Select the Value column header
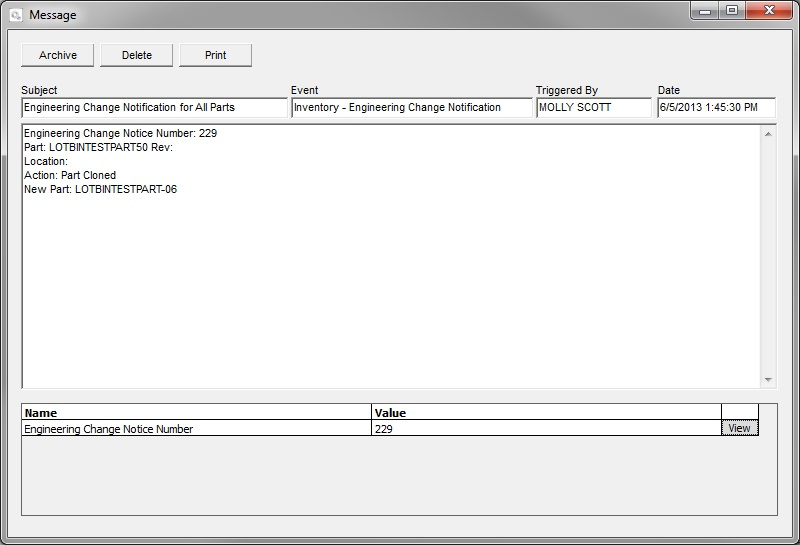The image size is (800, 545). (x=546, y=412)
